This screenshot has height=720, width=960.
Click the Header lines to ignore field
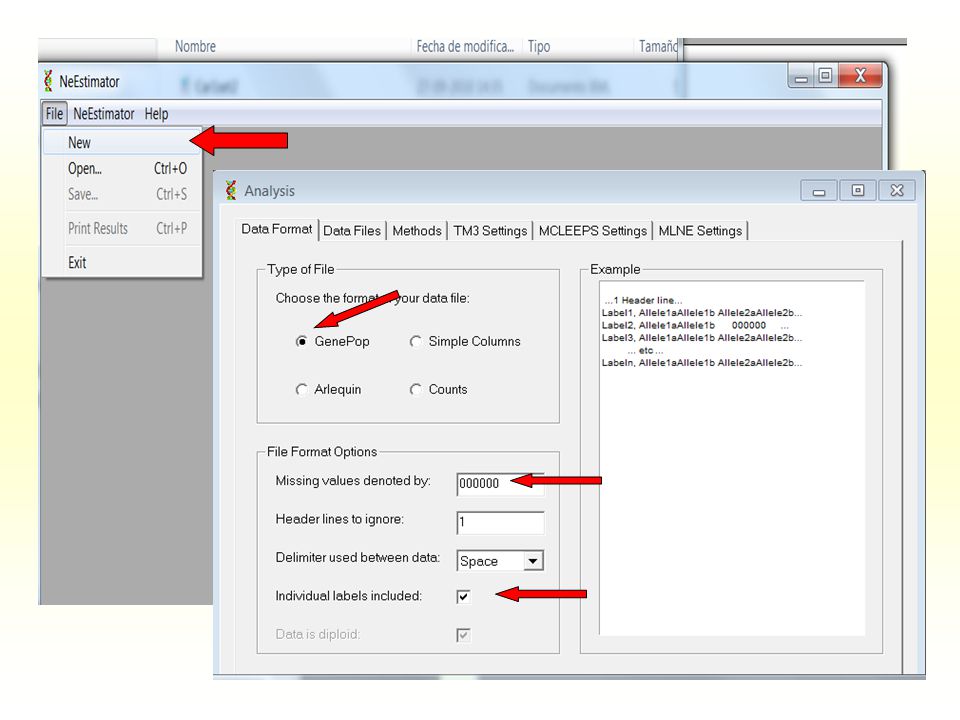tap(500, 522)
